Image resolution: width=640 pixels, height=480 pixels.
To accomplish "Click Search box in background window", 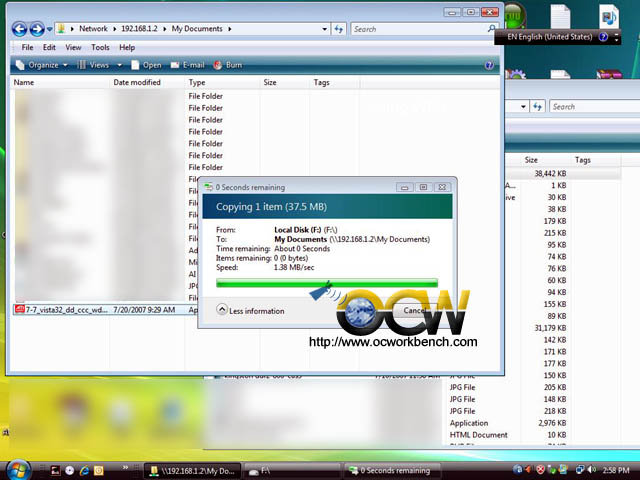I will [595, 107].
